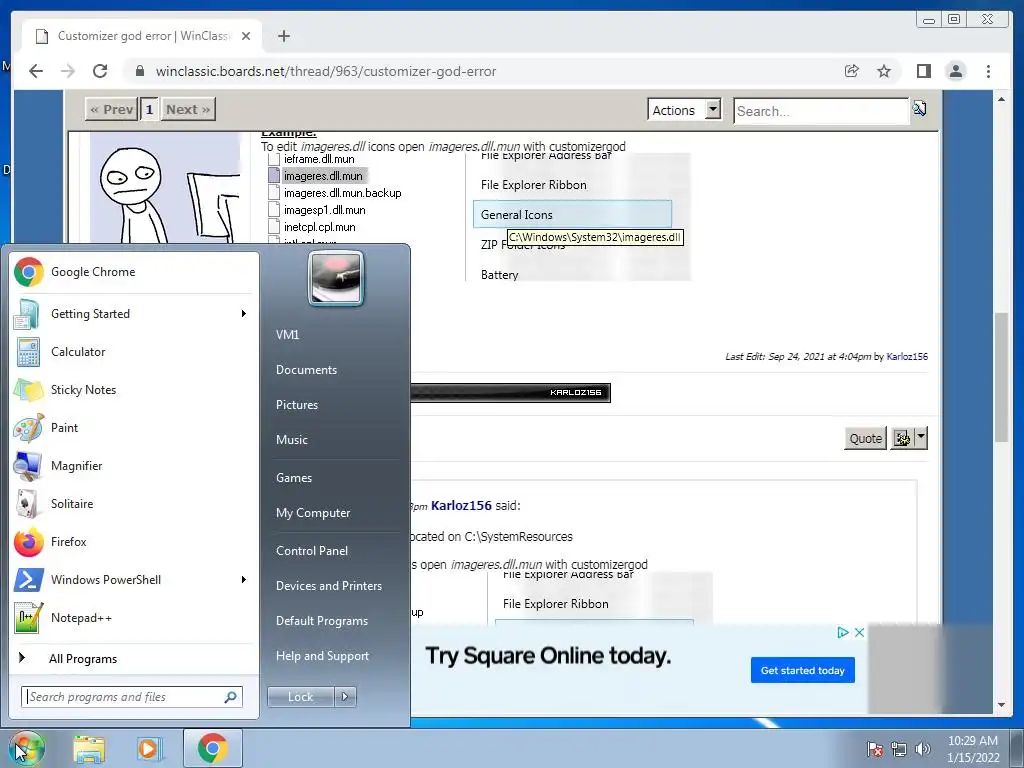
Task: Expand Getting Started submenu arrow
Action: click(x=244, y=314)
